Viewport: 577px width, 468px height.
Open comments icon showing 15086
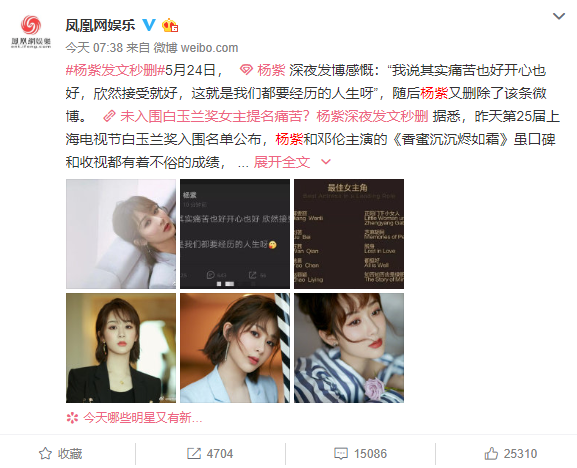[360, 453]
